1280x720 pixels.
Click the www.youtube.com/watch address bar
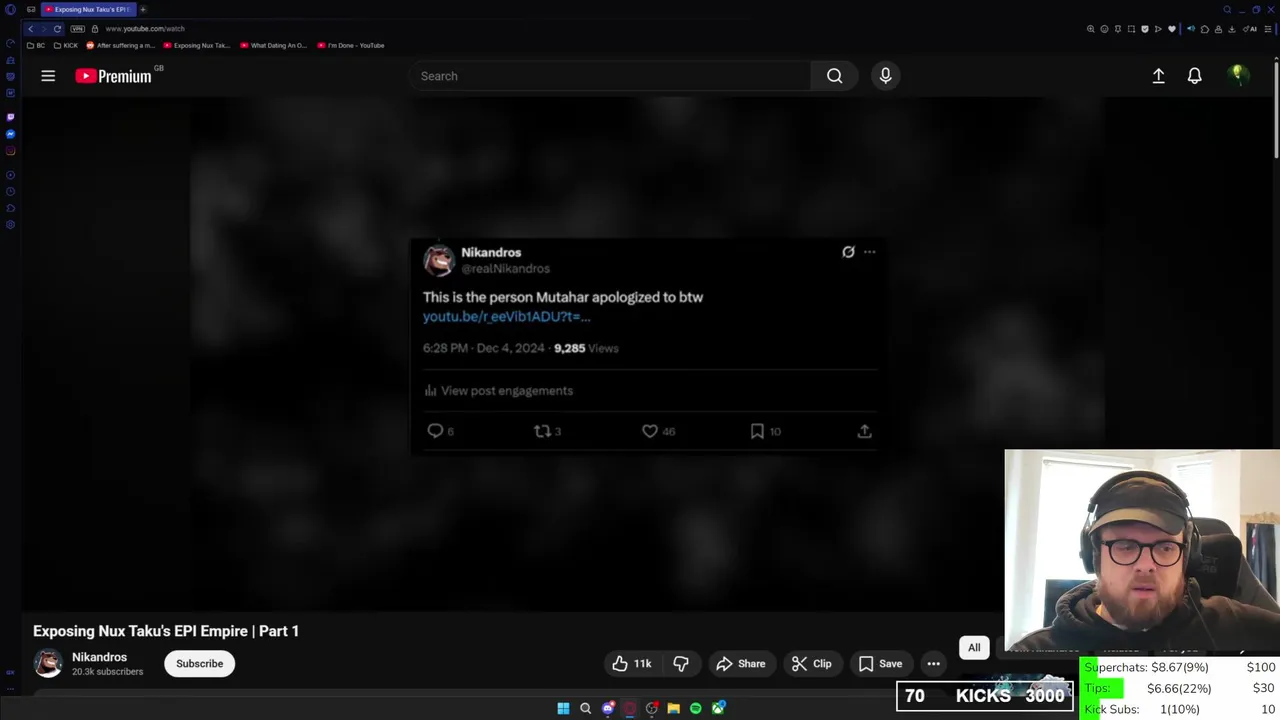[145, 29]
